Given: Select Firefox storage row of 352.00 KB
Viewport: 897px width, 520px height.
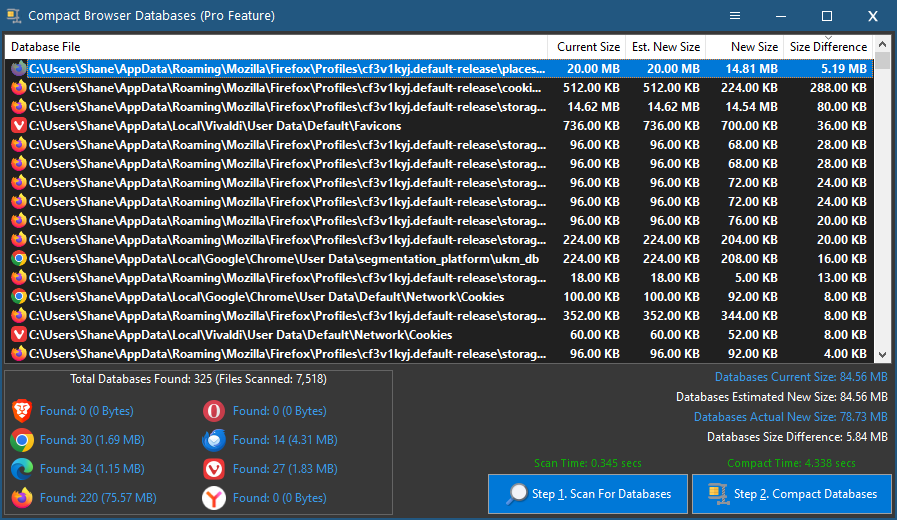Looking at the screenshot, I should coord(439,316).
